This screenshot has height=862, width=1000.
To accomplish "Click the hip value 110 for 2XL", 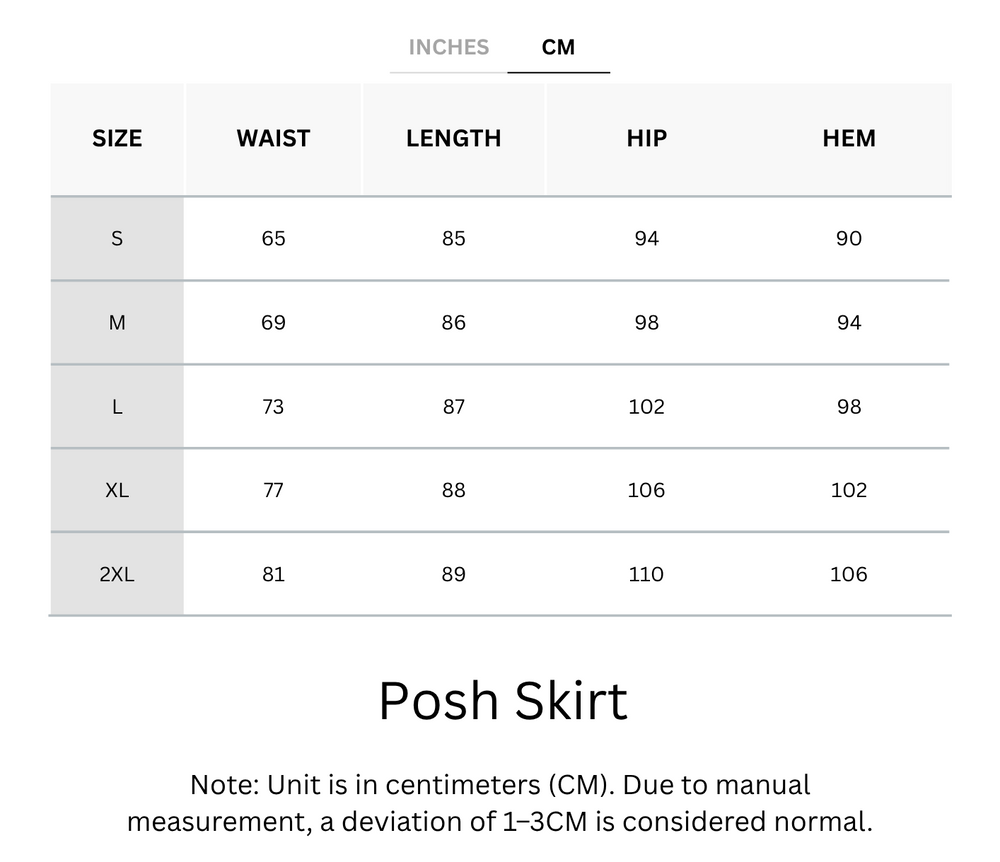I will point(646,575).
